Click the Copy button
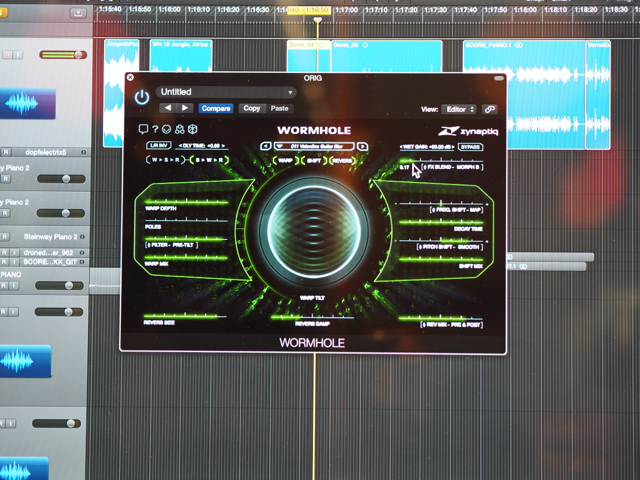This screenshot has height=480, width=640. pyautogui.click(x=251, y=109)
